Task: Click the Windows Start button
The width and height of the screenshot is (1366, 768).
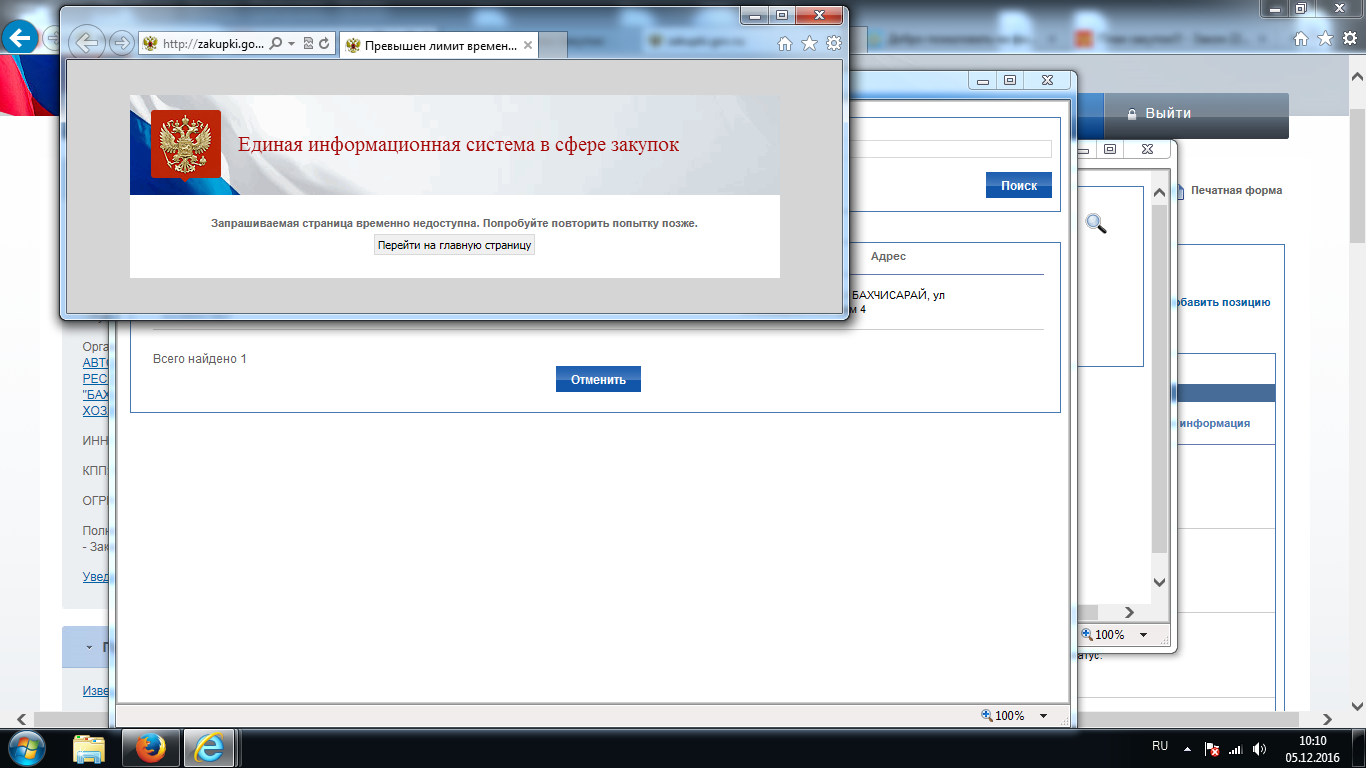Action: tap(27, 747)
